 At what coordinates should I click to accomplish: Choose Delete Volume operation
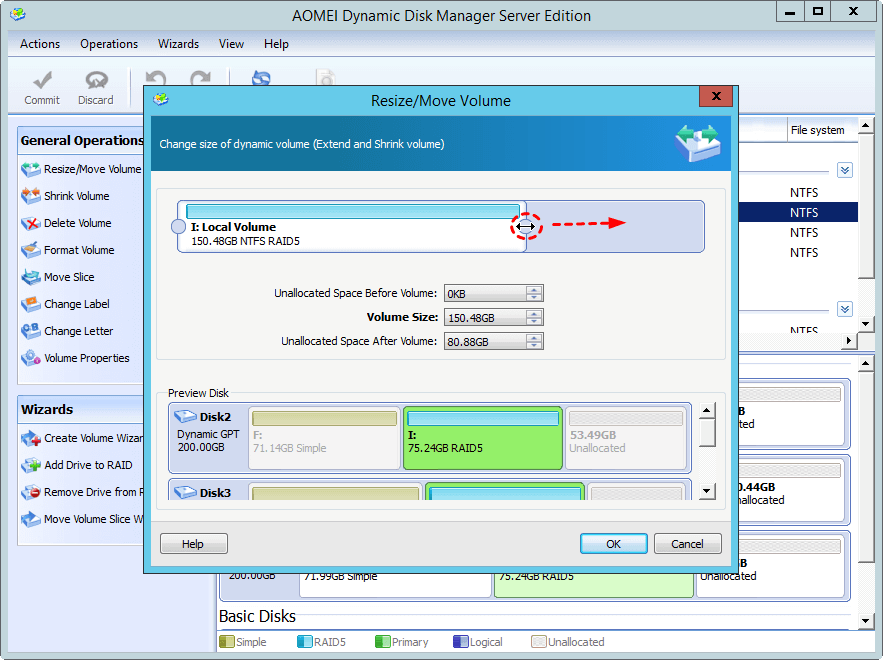pos(66,223)
